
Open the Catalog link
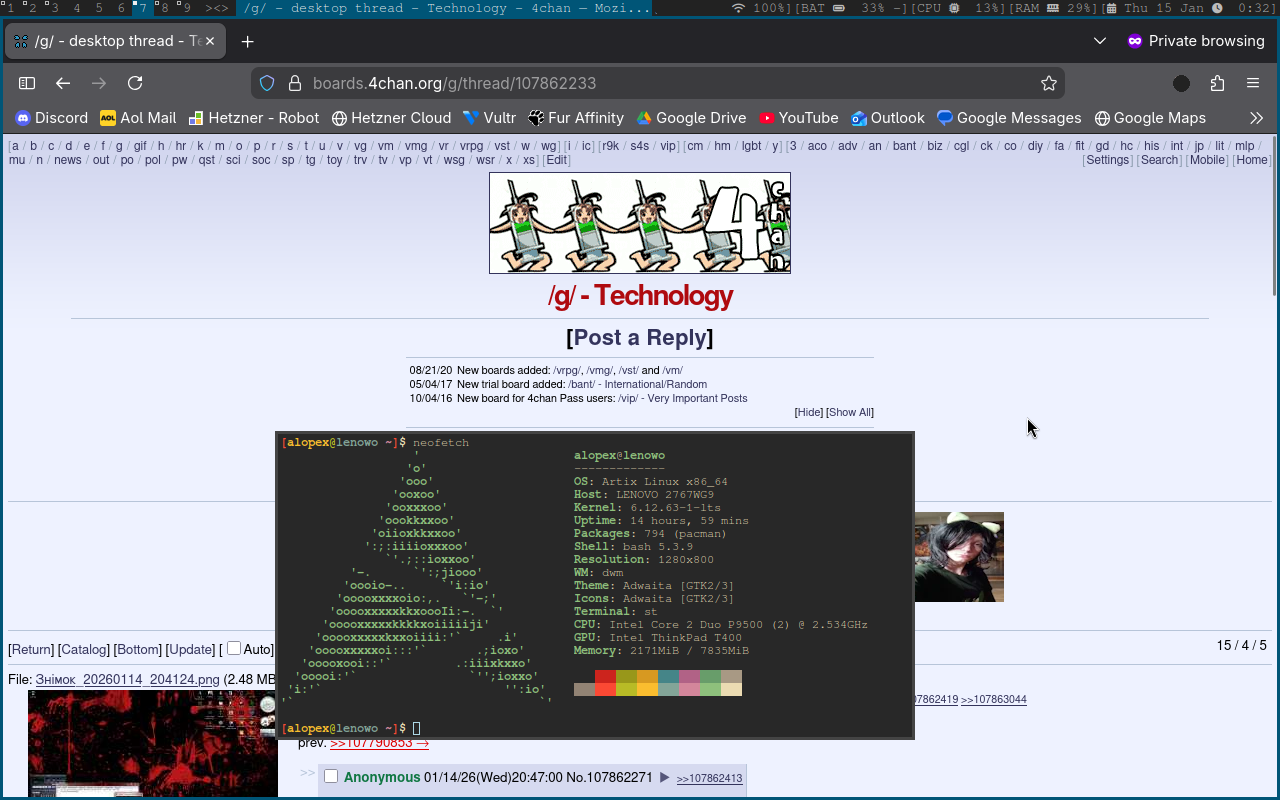tap(83, 650)
